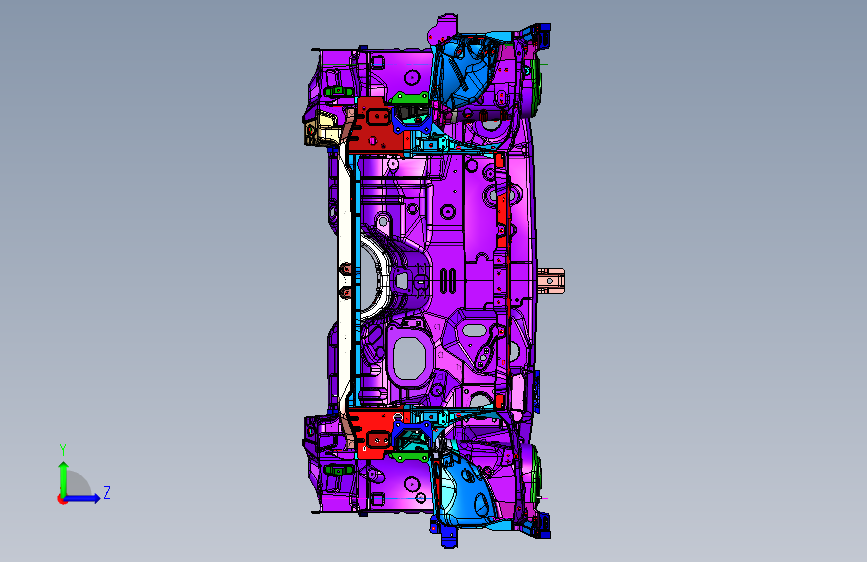
Task: Click the blue Z axis arrow of the triad
Action: click(x=83, y=498)
